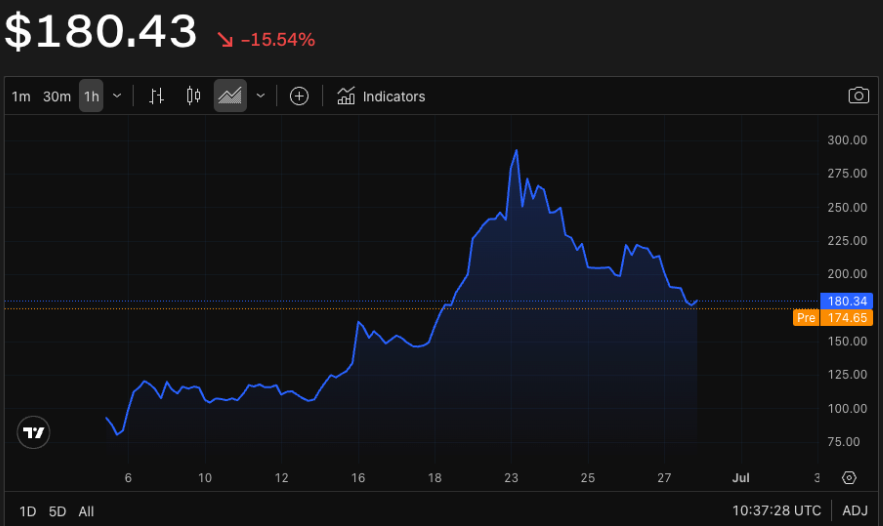Select the bars chart style icon

tap(156, 96)
